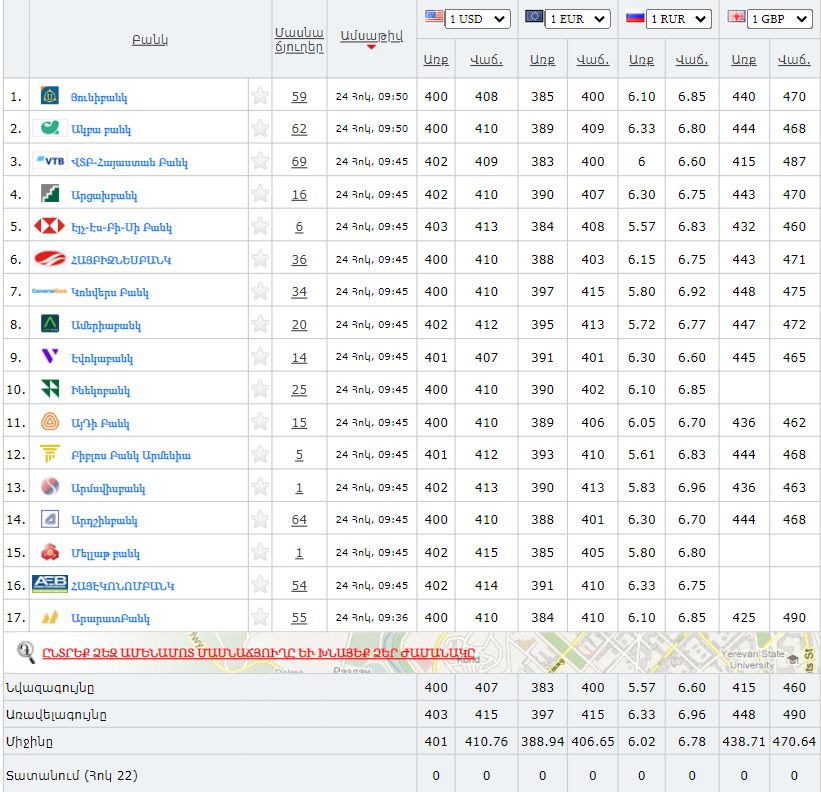Open branch count 64 in row 14
The image size is (821, 792).
click(299, 520)
